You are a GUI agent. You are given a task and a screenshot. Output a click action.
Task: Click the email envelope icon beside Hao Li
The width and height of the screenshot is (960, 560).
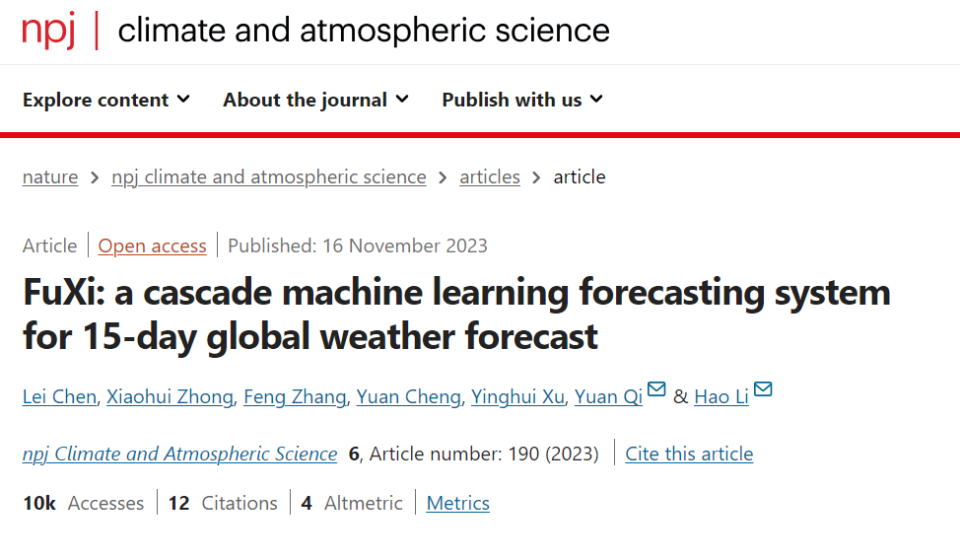pyautogui.click(x=763, y=390)
